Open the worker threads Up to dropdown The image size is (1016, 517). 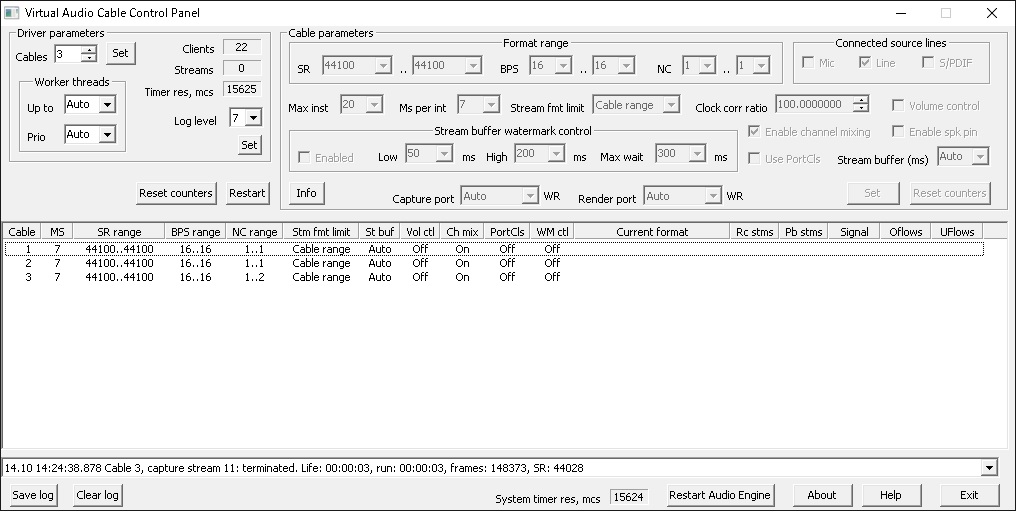108,104
